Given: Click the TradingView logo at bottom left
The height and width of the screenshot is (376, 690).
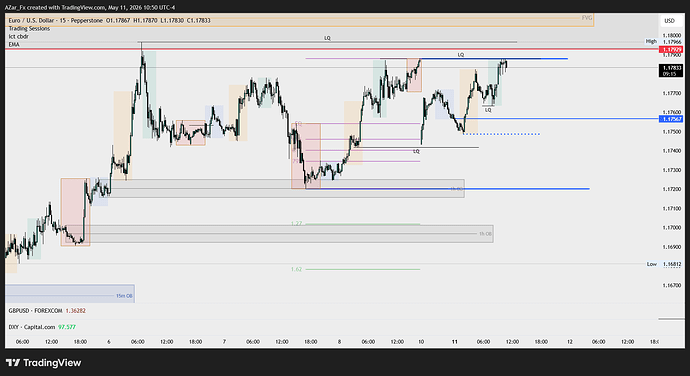Looking at the screenshot, I should (44, 363).
